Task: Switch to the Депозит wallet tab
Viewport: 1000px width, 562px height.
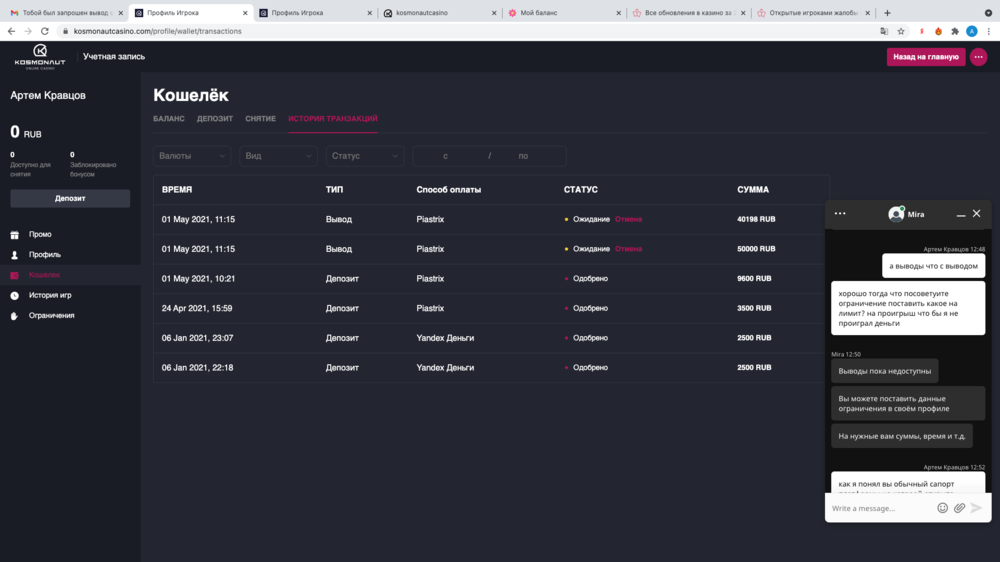Action: tap(215, 119)
